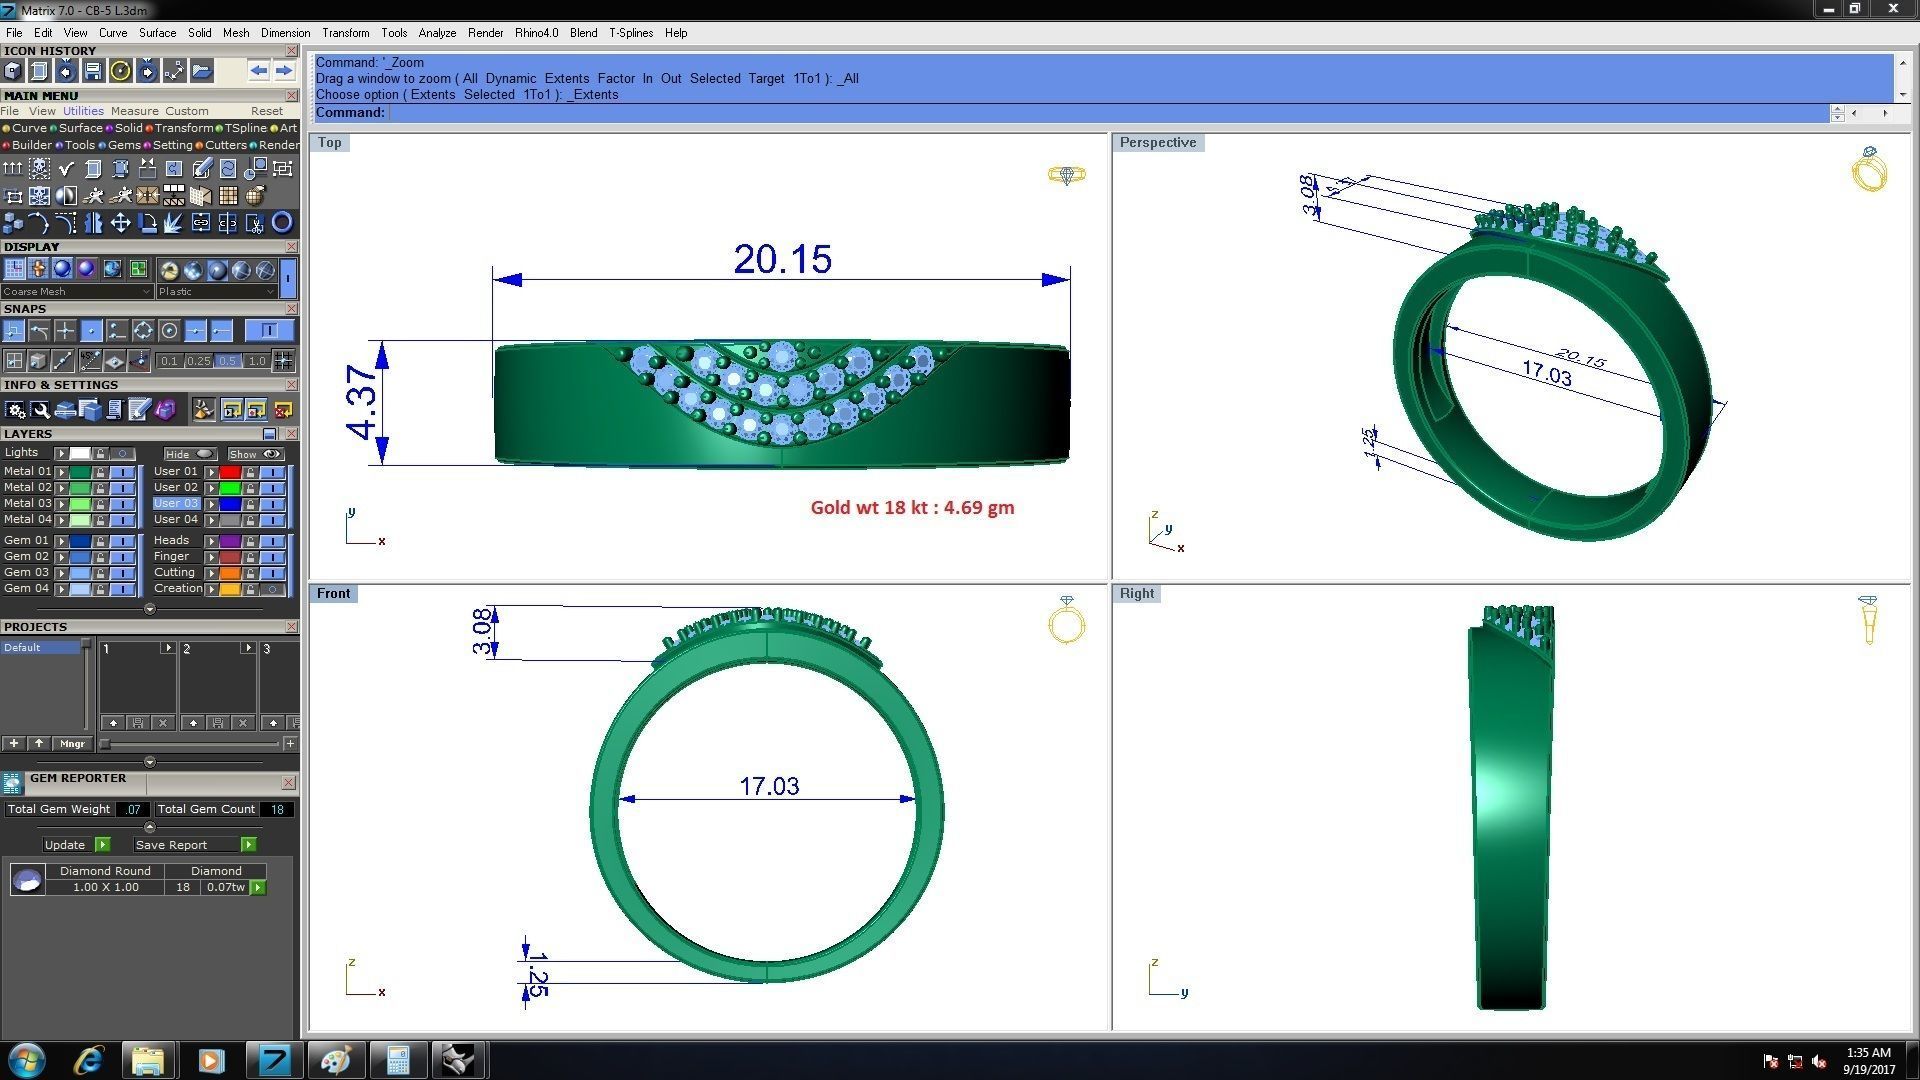Click the open folder icon in Icon History
The image size is (1920, 1080).
coord(202,71)
